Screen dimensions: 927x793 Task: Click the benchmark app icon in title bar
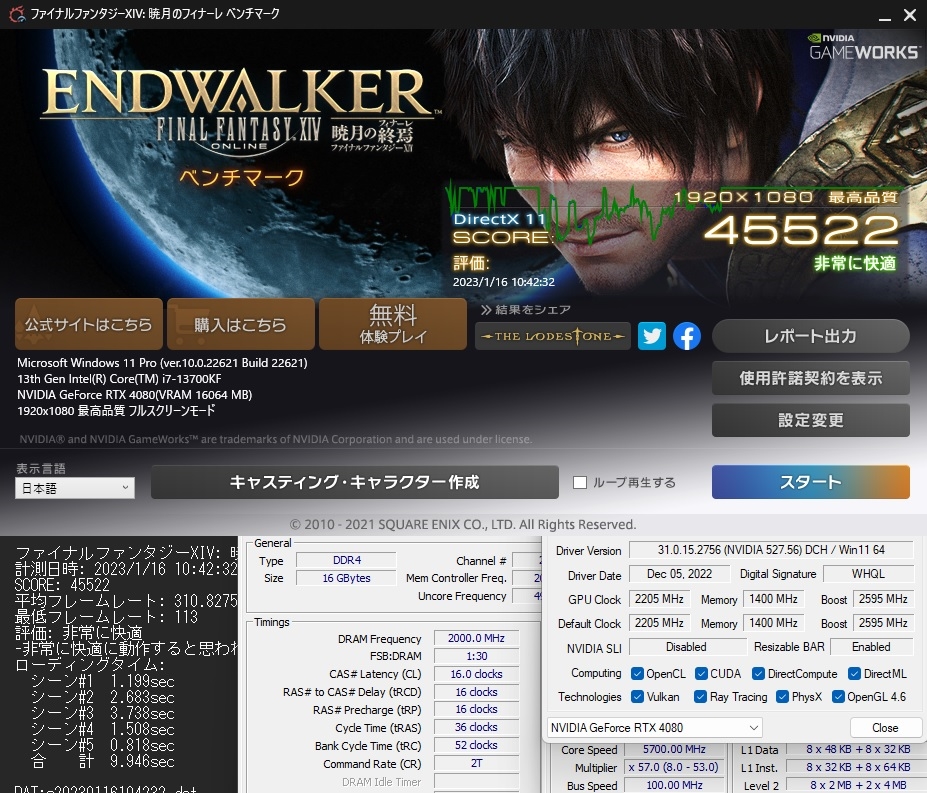point(17,14)
